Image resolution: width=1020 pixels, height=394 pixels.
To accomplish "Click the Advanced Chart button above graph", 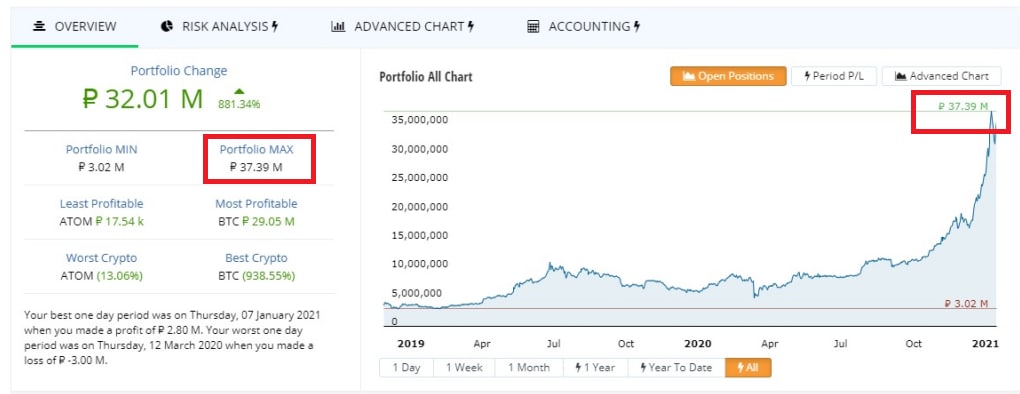I will (941, 76).
